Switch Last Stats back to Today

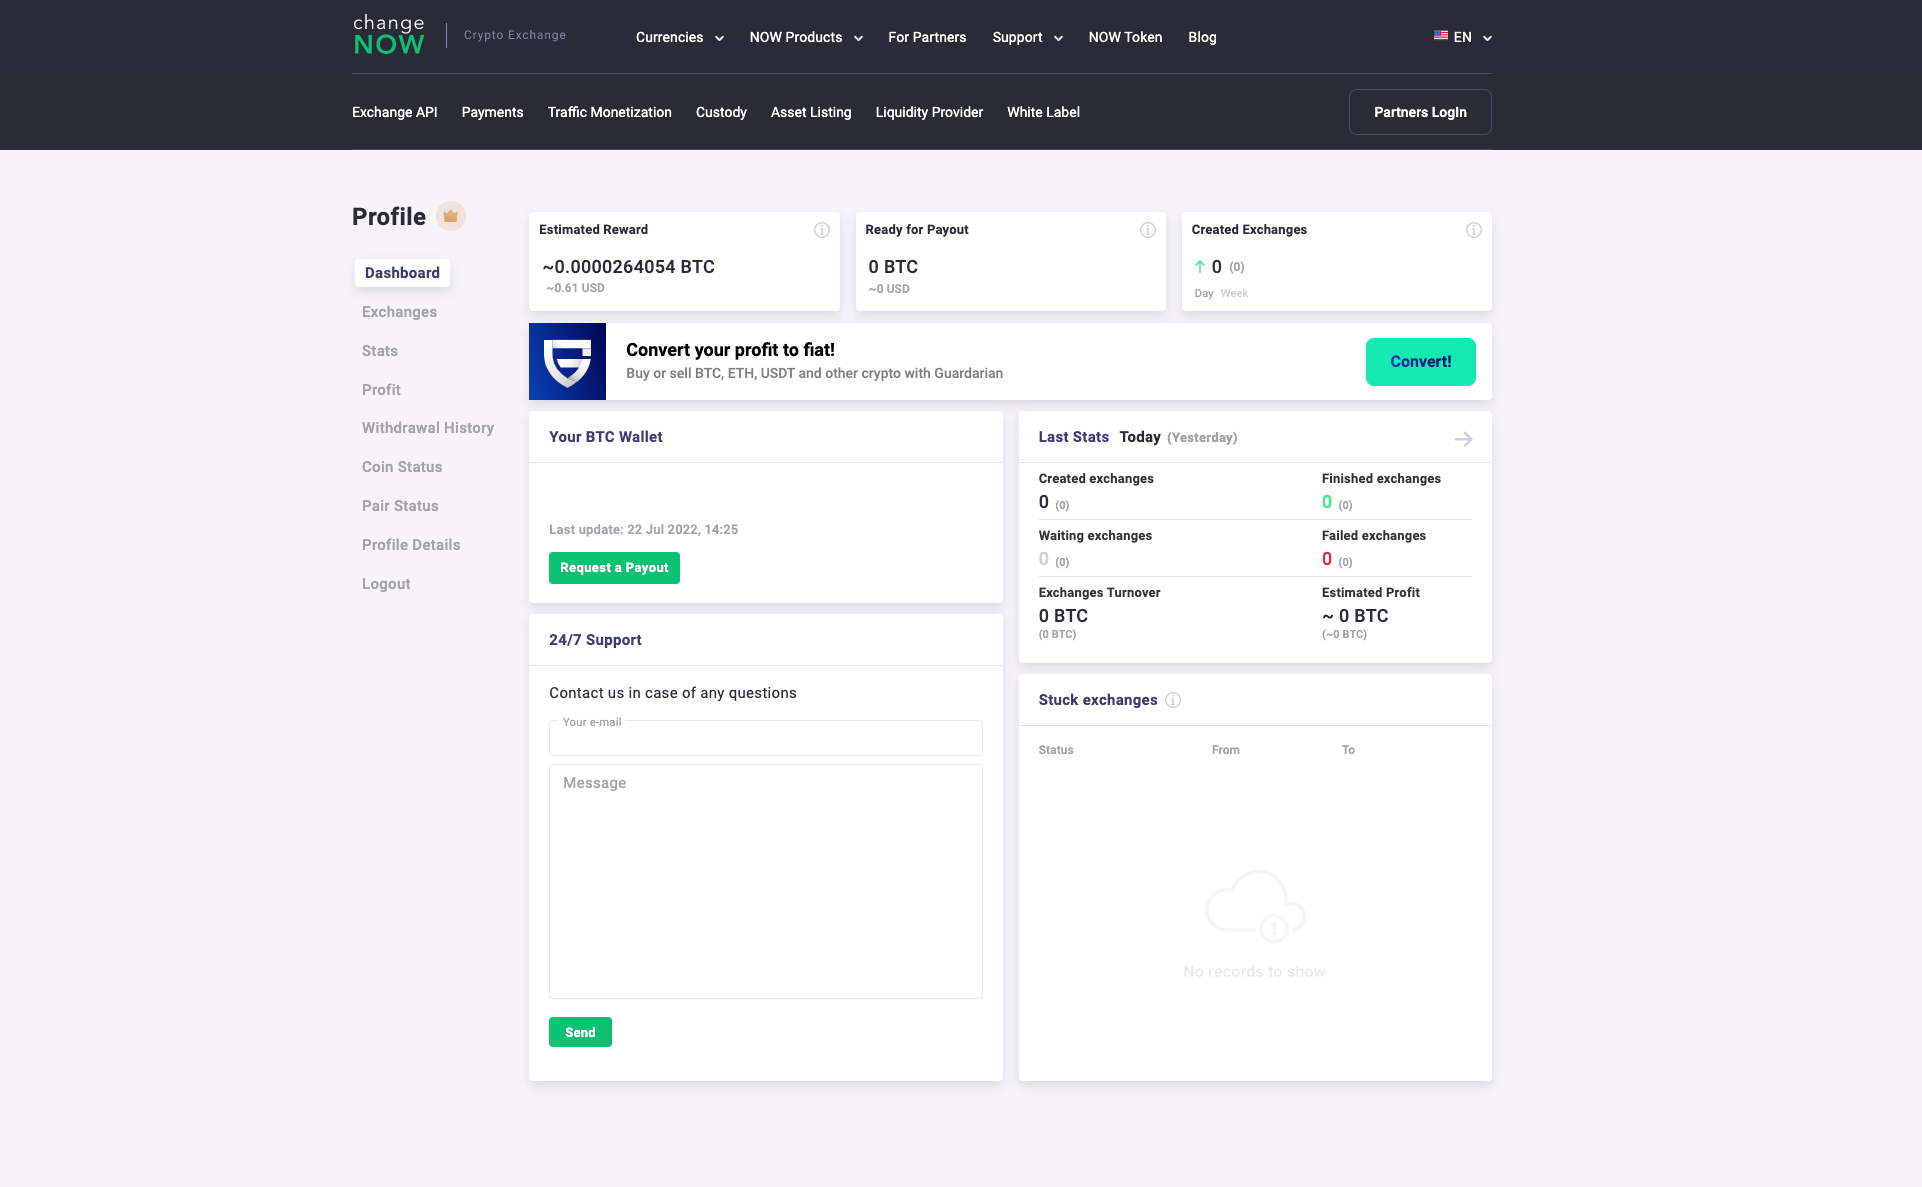1140,437
